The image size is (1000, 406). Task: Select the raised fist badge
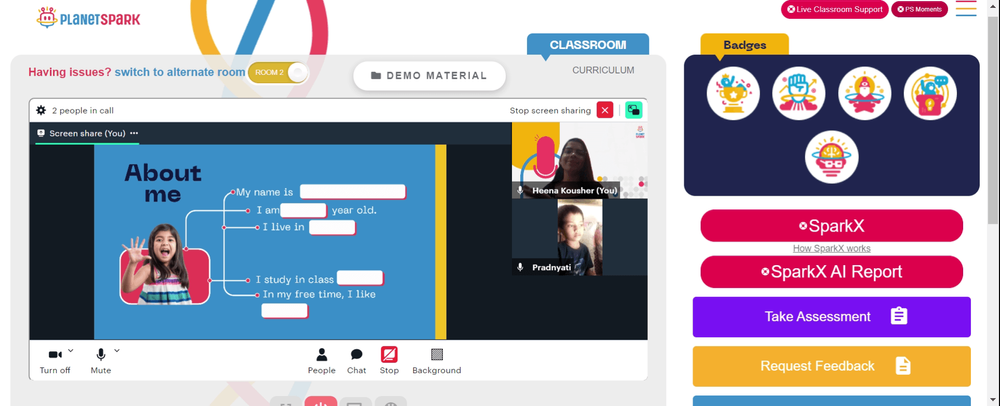click(798, 94)
